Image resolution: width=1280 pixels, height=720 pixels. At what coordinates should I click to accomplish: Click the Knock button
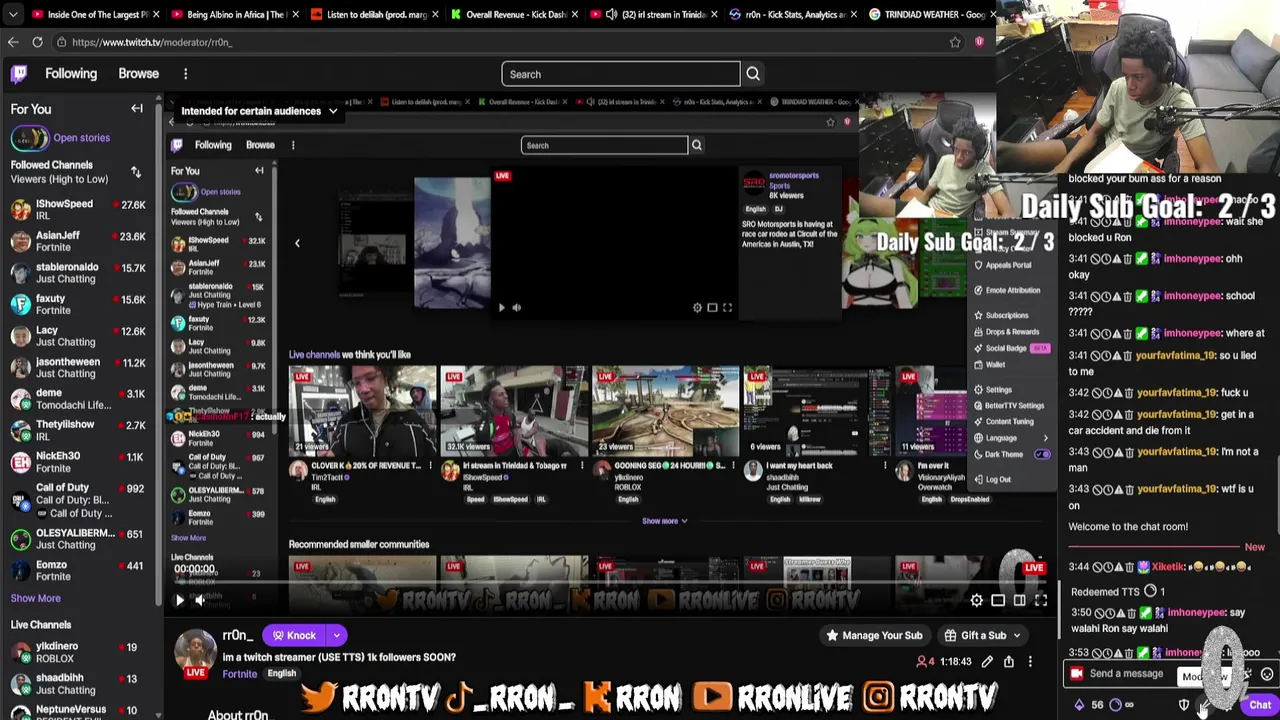(x=295, y=635)
